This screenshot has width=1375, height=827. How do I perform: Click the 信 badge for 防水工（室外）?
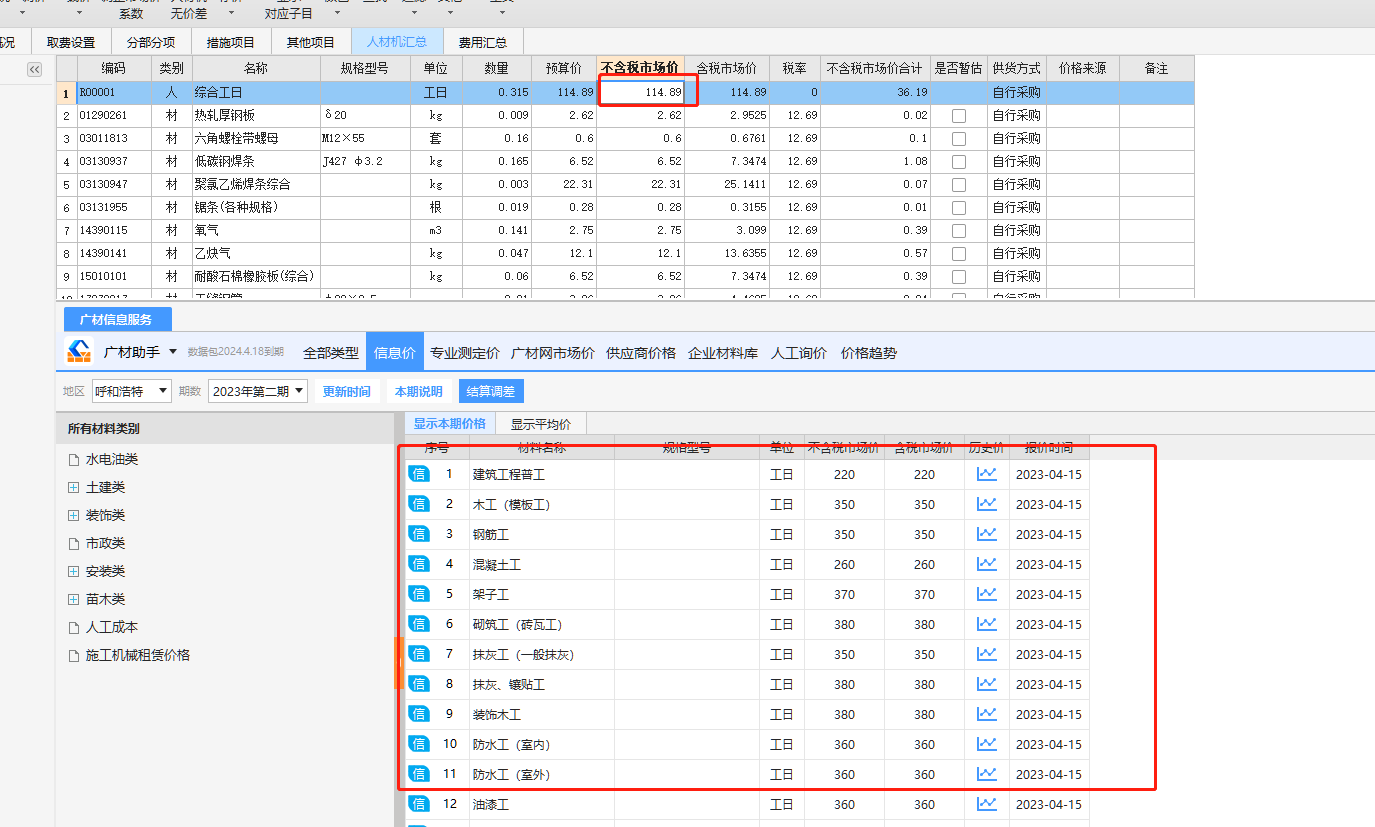pos(419,774)
